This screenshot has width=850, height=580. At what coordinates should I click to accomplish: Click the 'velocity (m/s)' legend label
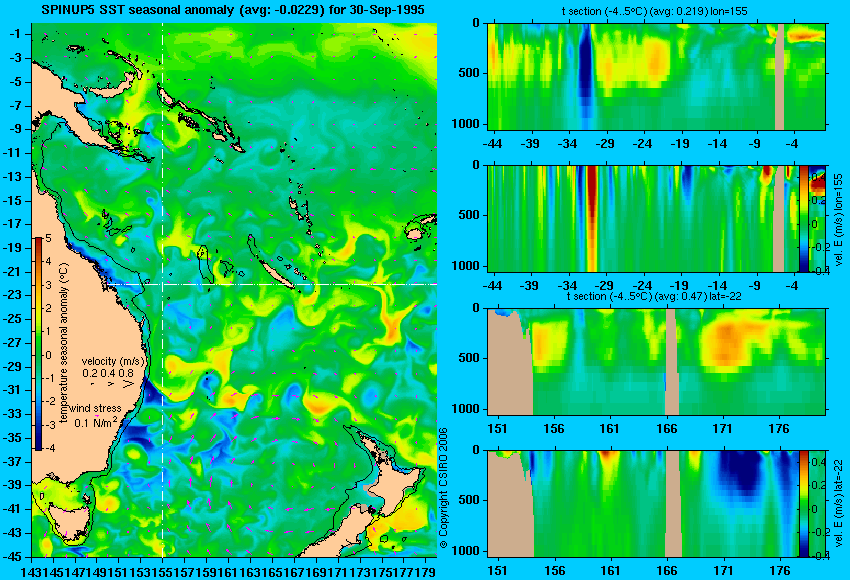[x=113, y=361]
